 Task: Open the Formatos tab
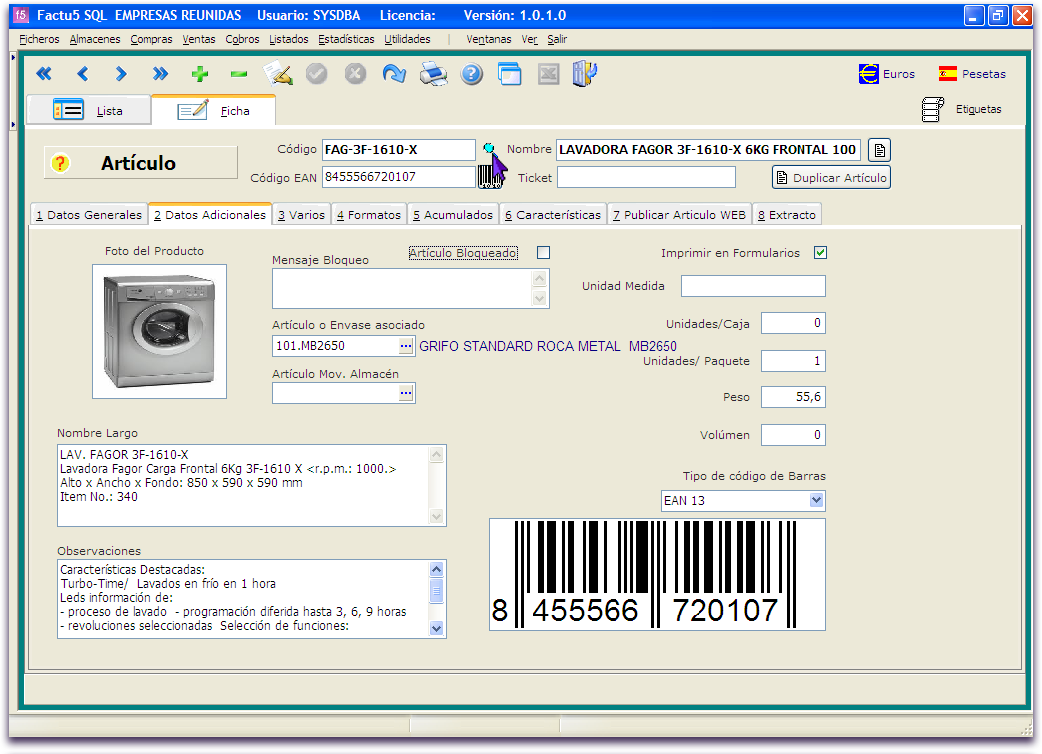[369, 215]
